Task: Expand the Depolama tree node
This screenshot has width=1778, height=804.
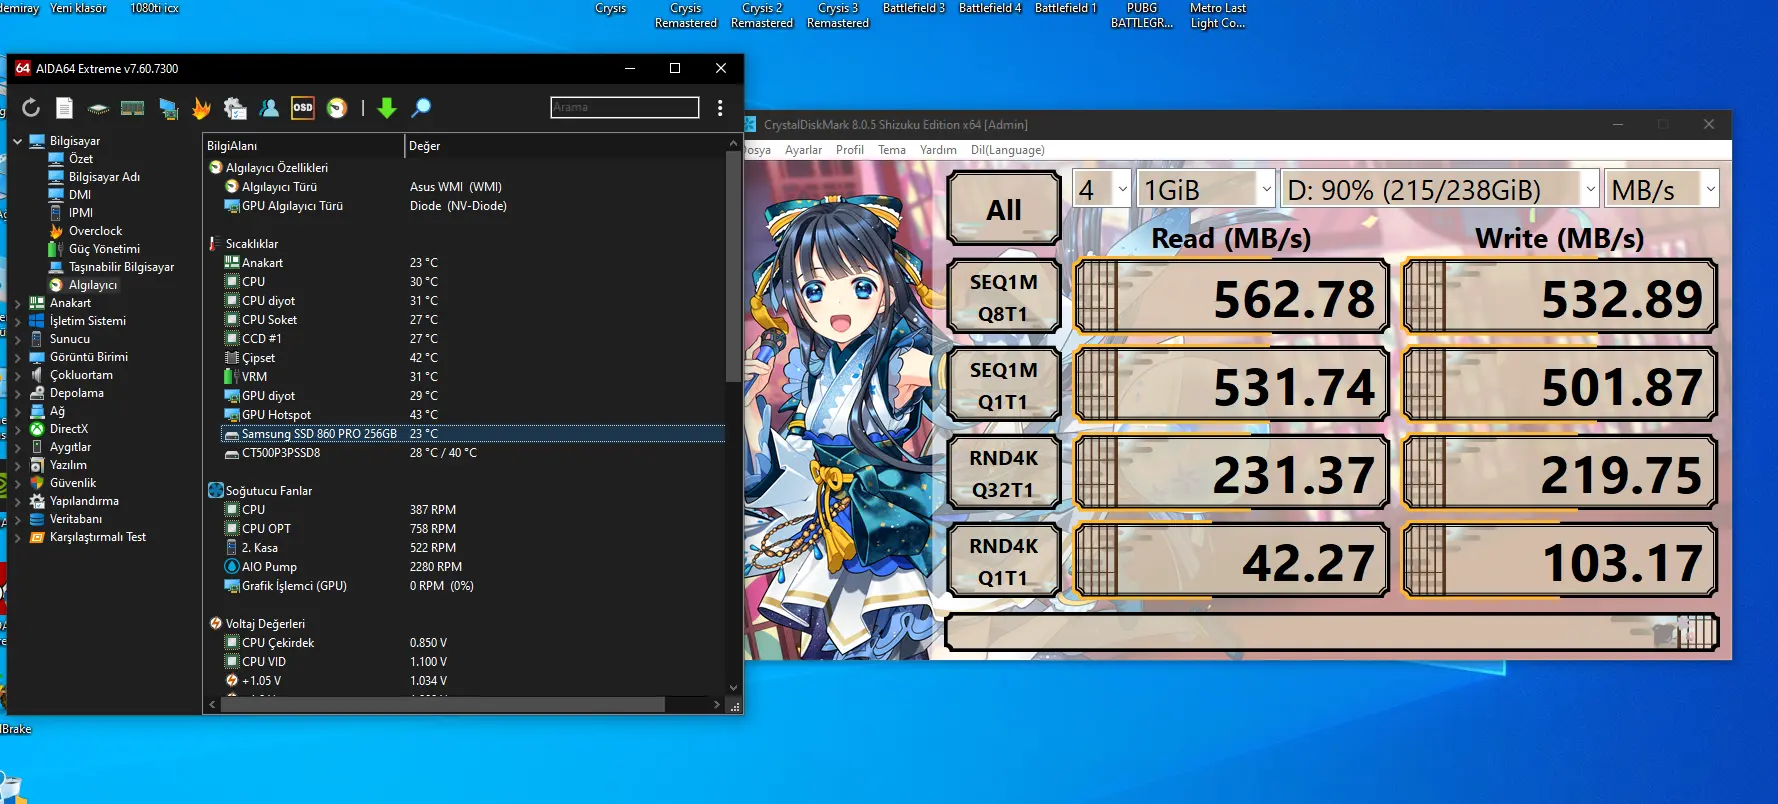Action: pos(18,393)
